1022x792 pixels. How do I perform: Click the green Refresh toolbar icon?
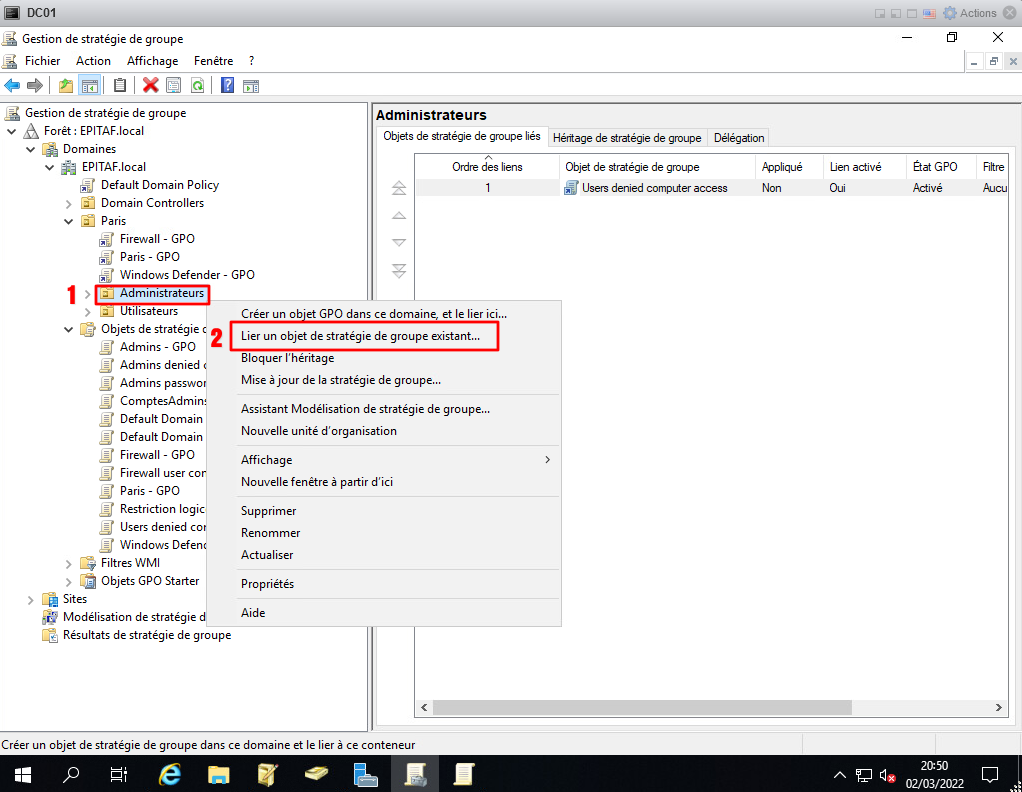[198, 86]
